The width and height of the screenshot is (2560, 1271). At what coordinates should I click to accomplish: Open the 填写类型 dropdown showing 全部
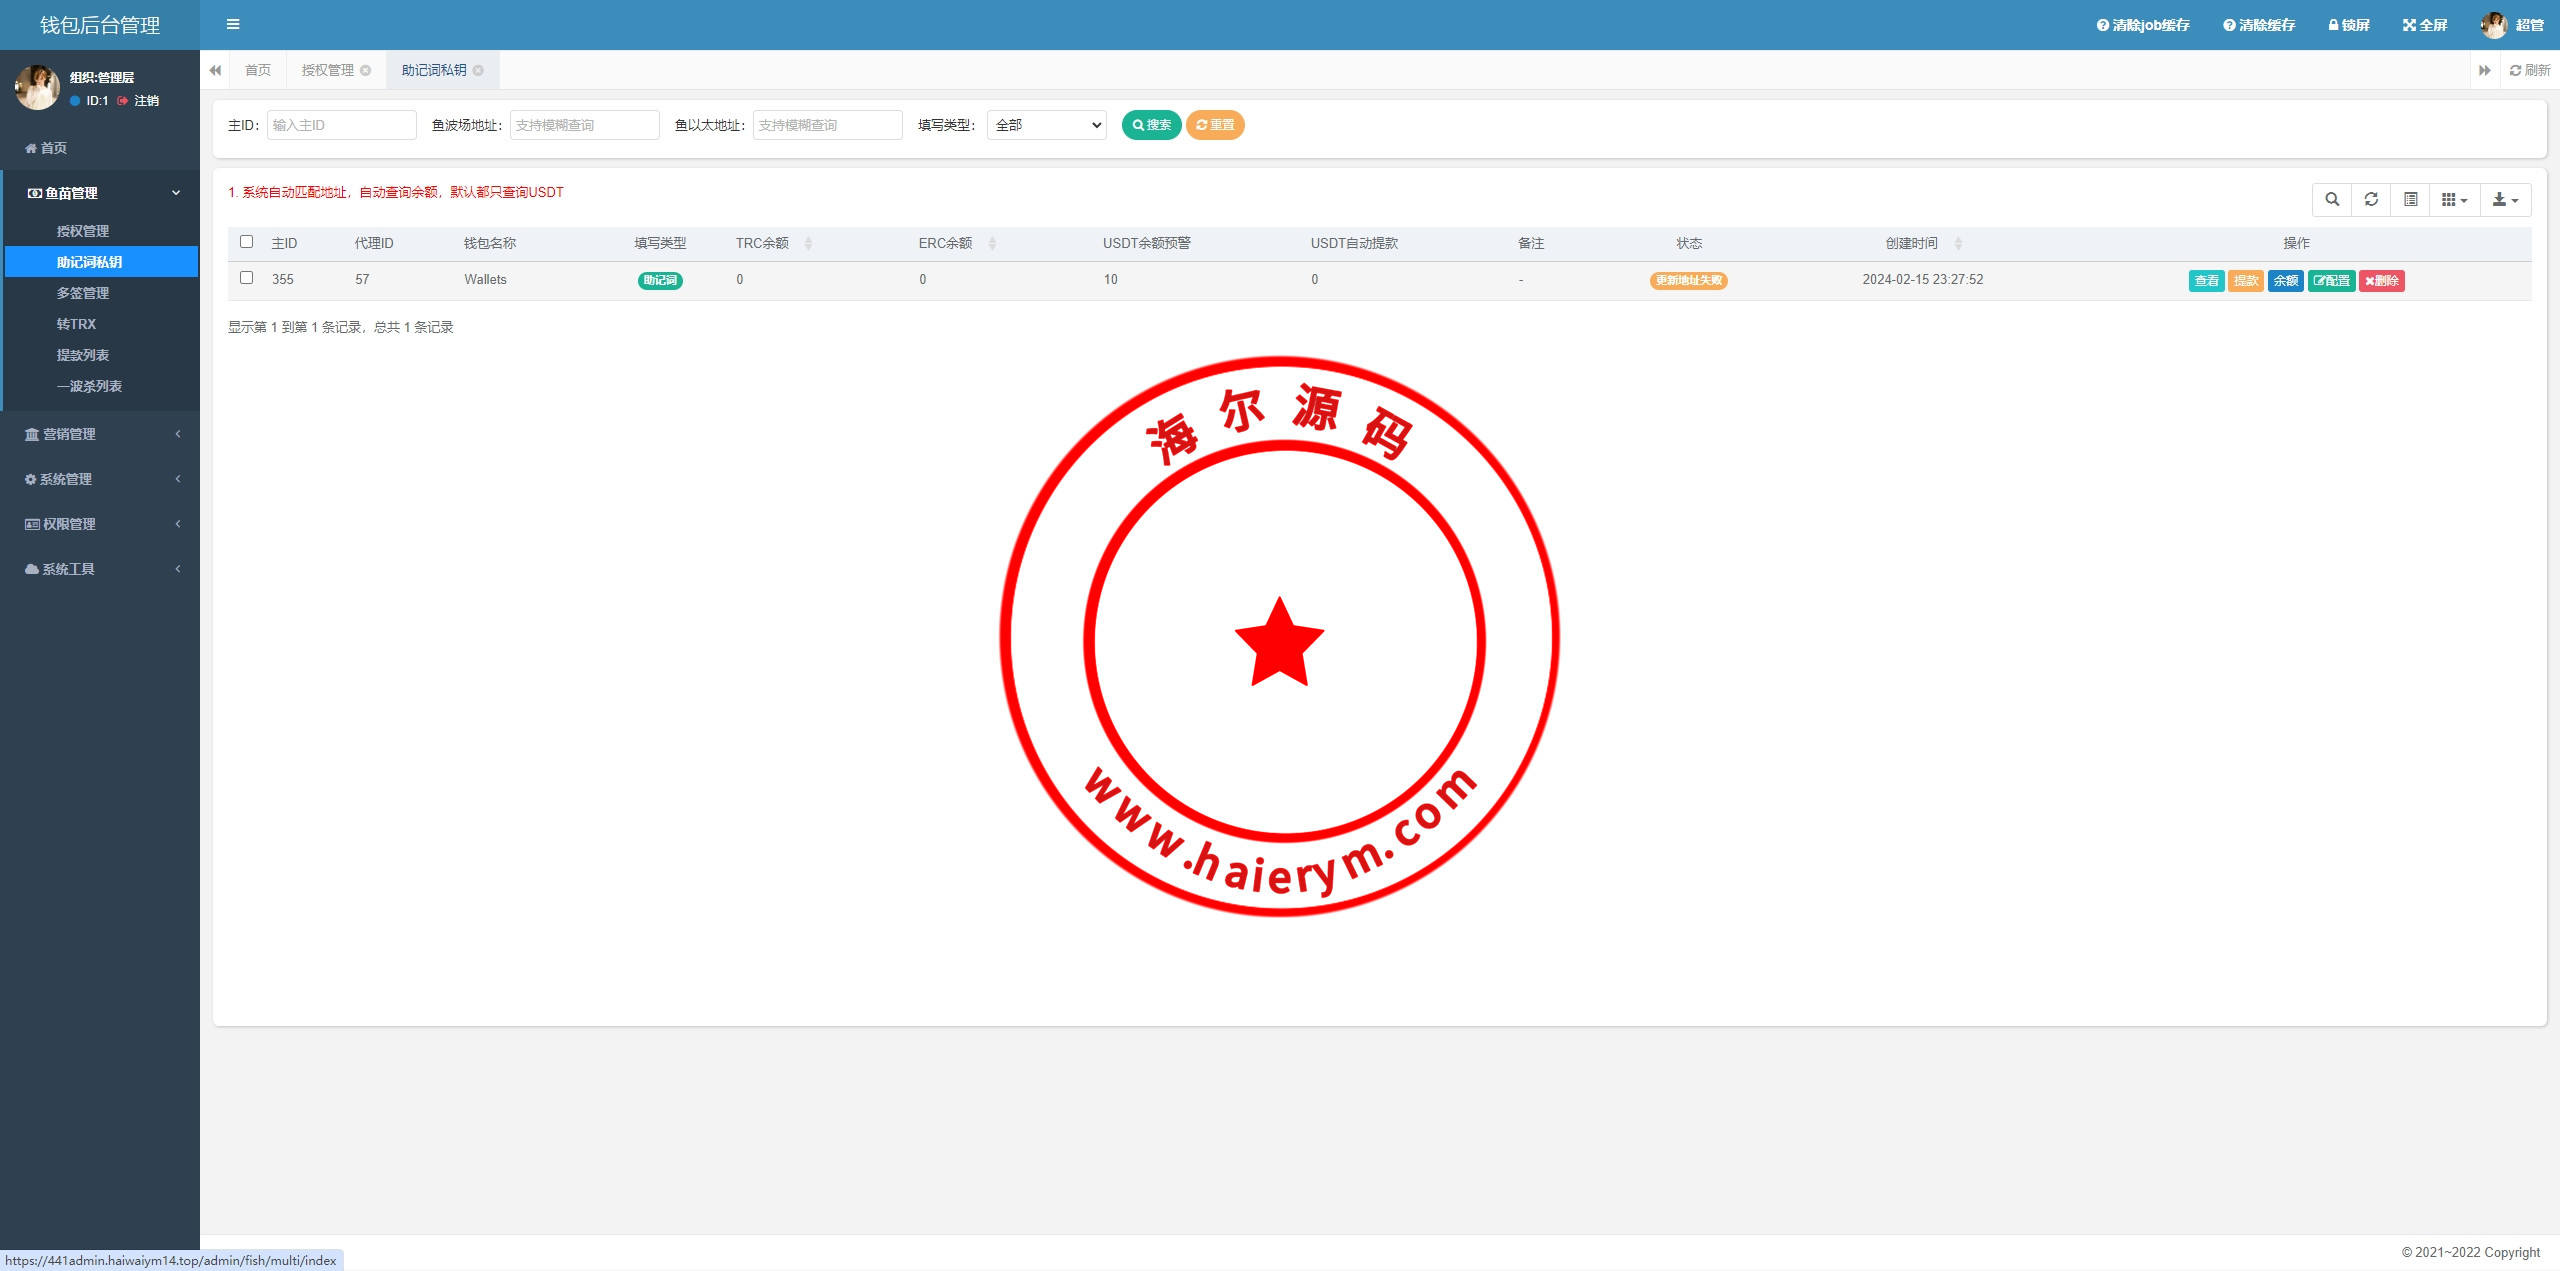(1046, 125)
